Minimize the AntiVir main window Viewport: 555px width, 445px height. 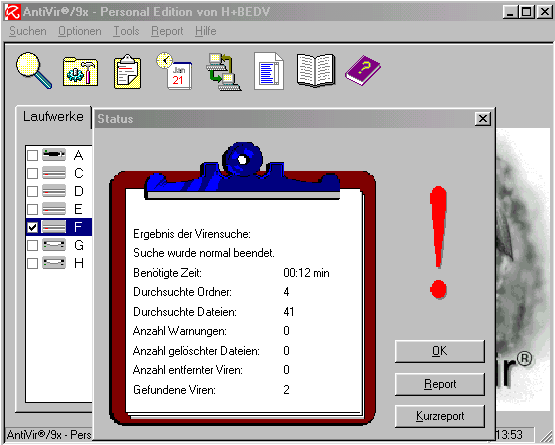pyautogui.click(x=510, y=12)
